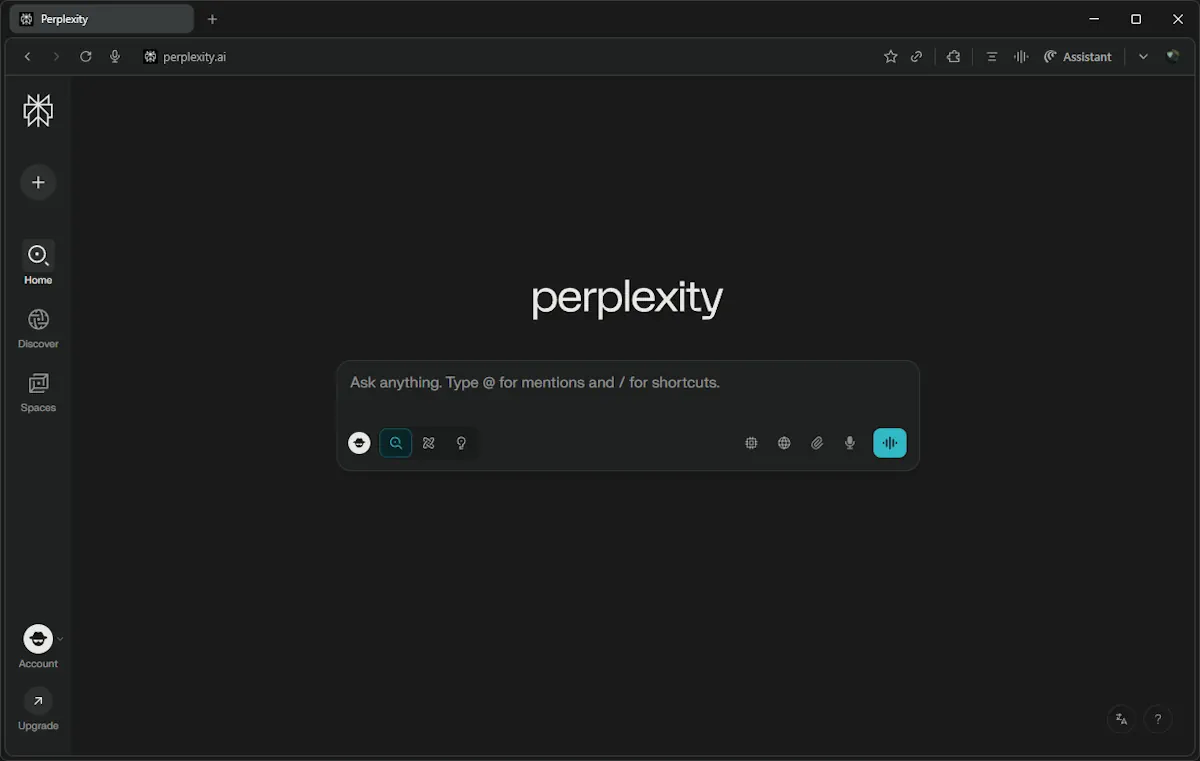Viewport: 1200px width, 761px height.
Task: Open the sources globe selector
Action: (784, 443)
